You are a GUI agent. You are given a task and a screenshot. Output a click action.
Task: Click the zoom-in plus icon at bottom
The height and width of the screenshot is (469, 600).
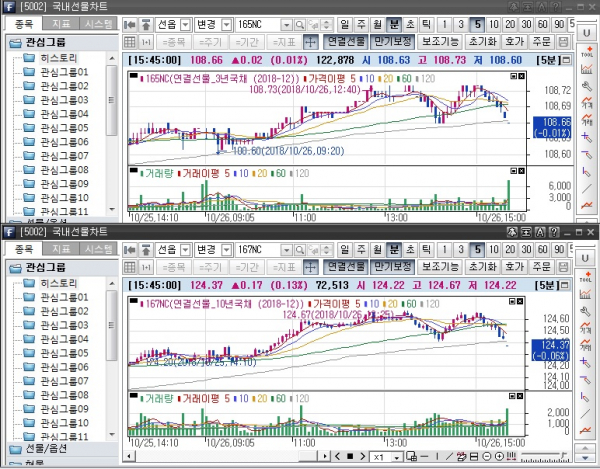[496, 456]
